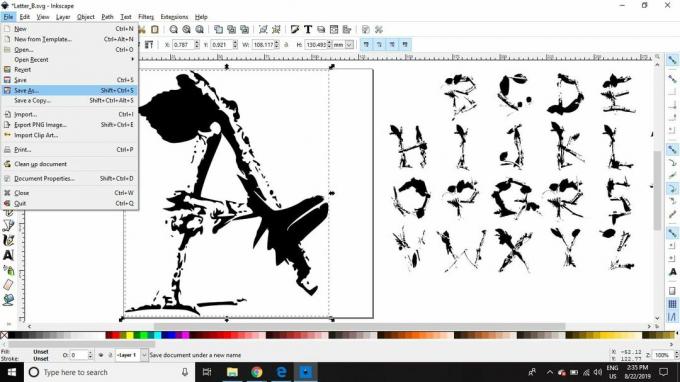Open Chrome from the Windows taskbar

coord(257,372)
